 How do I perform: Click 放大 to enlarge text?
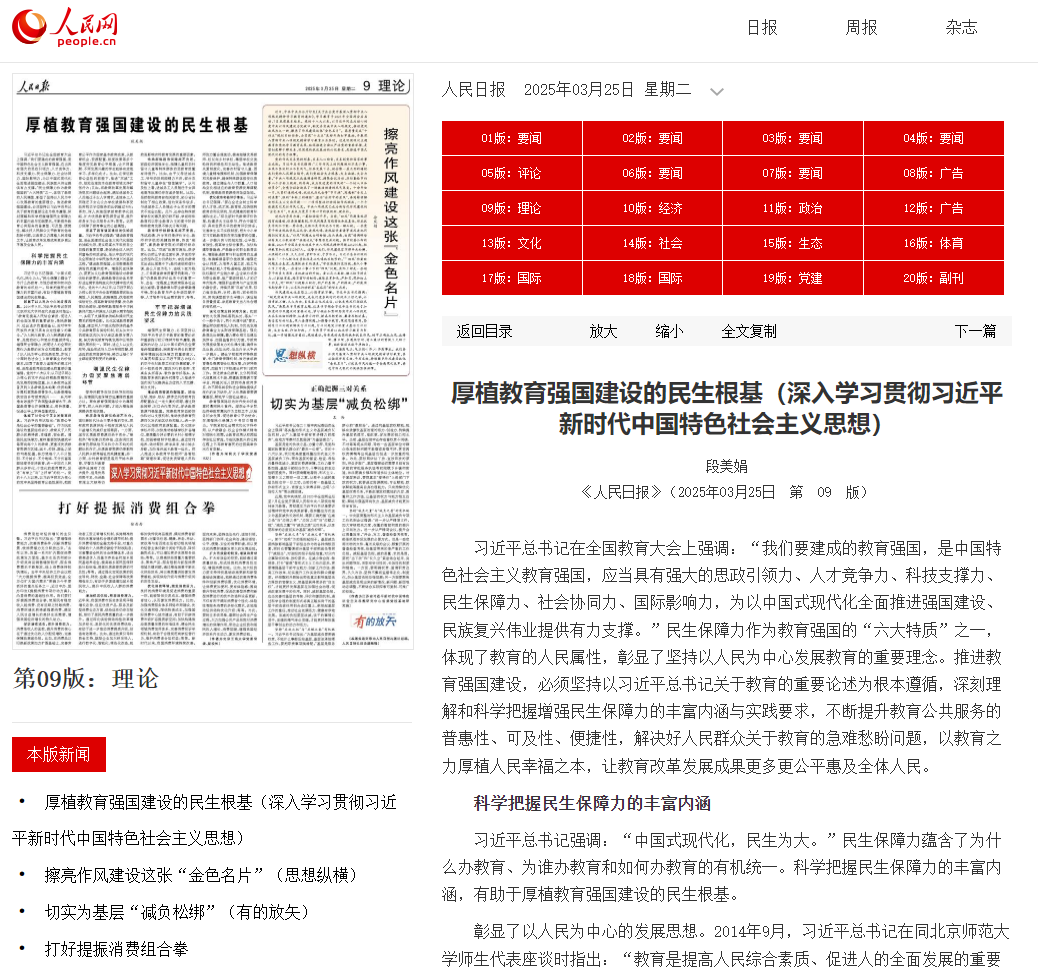603,331
